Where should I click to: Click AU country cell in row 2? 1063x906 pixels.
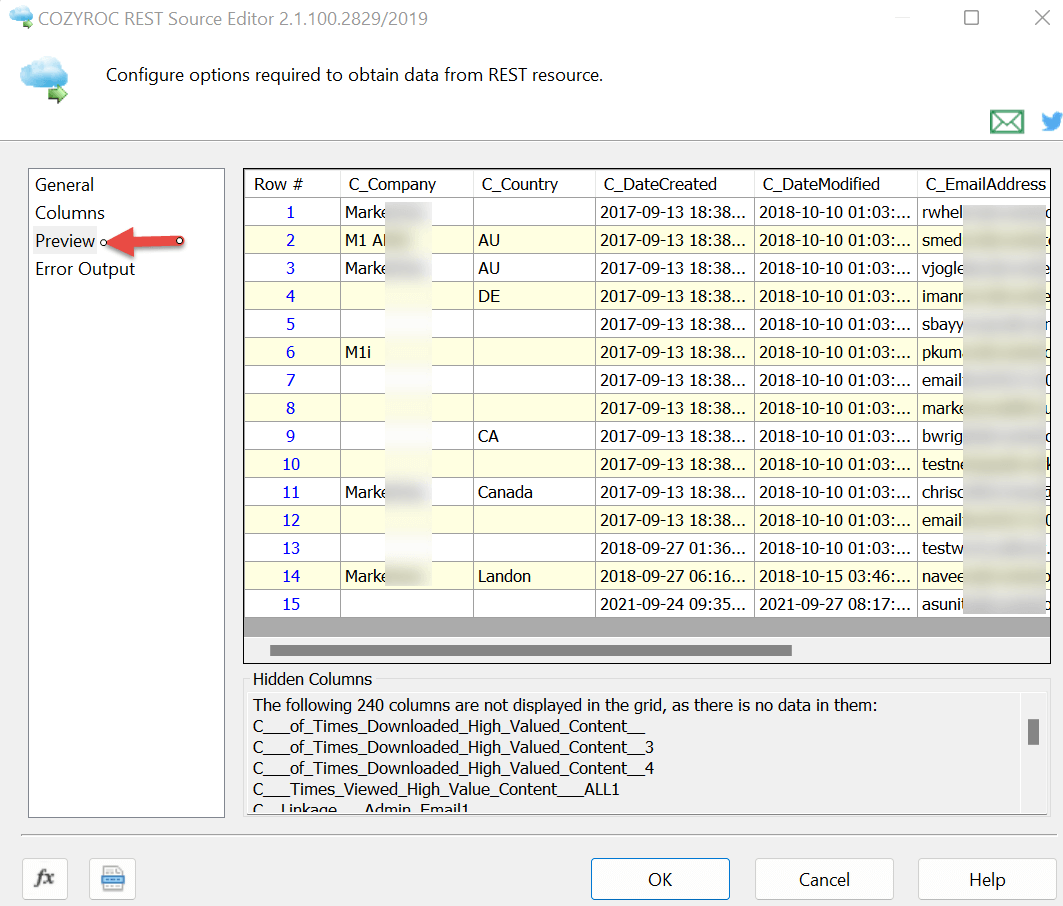coord(534,240)
